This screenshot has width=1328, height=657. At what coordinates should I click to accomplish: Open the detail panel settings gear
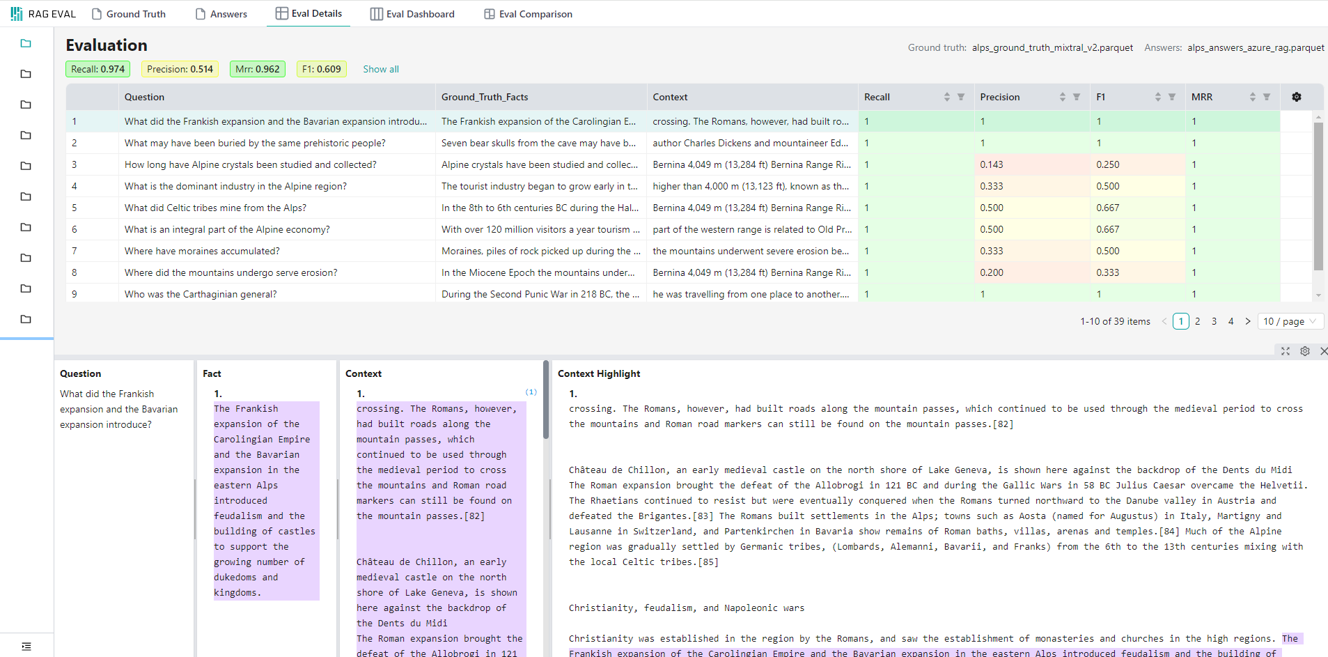pos(1305,351)
